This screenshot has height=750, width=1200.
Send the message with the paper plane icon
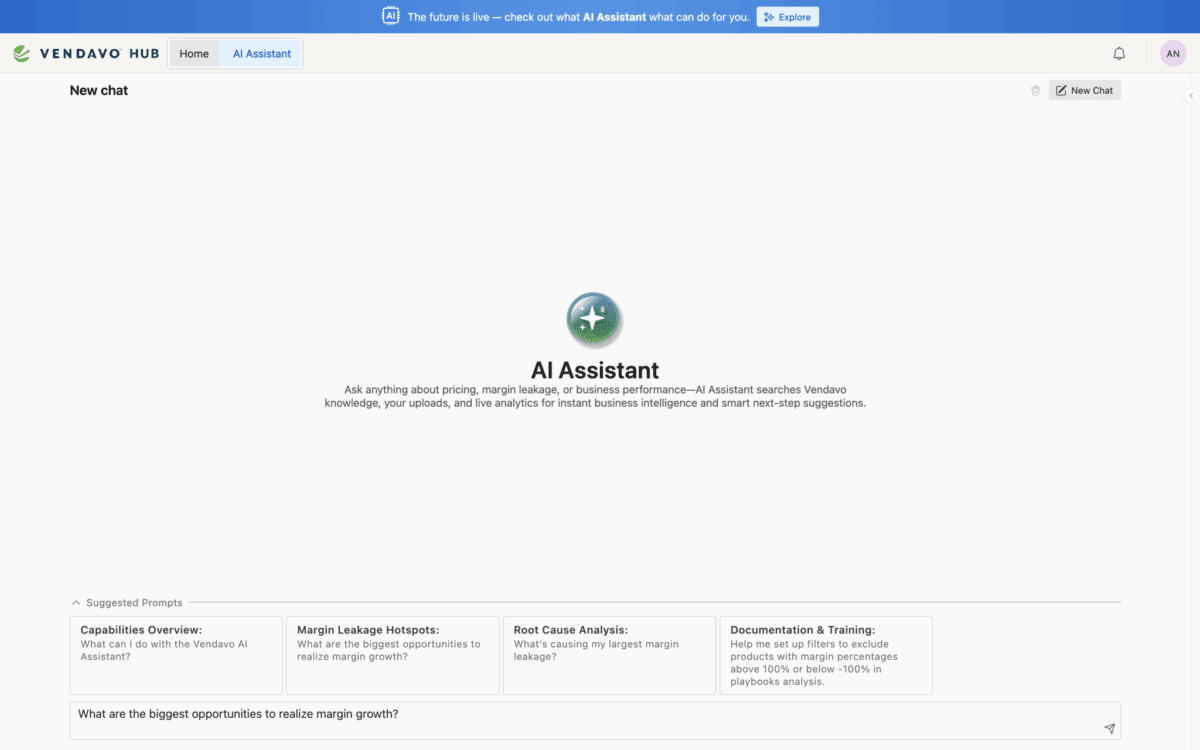pos(1109,729)
